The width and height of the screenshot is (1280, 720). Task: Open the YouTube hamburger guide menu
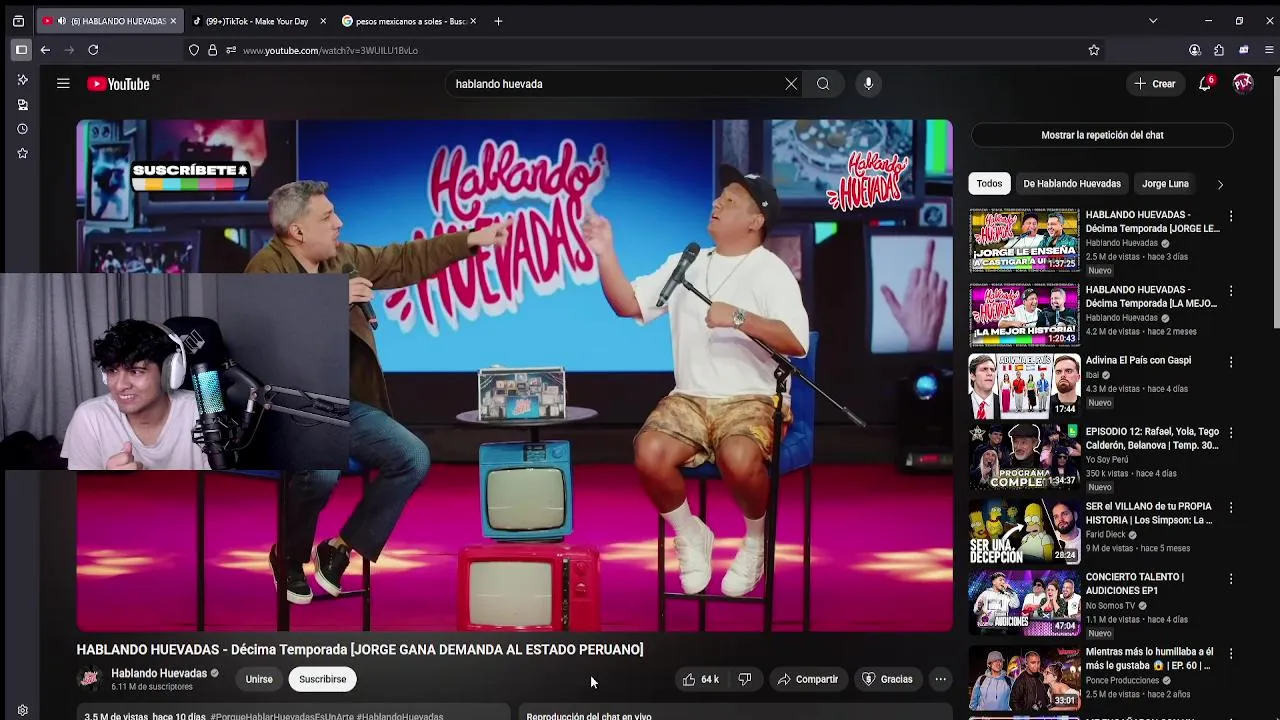click(x=63, y=84)
